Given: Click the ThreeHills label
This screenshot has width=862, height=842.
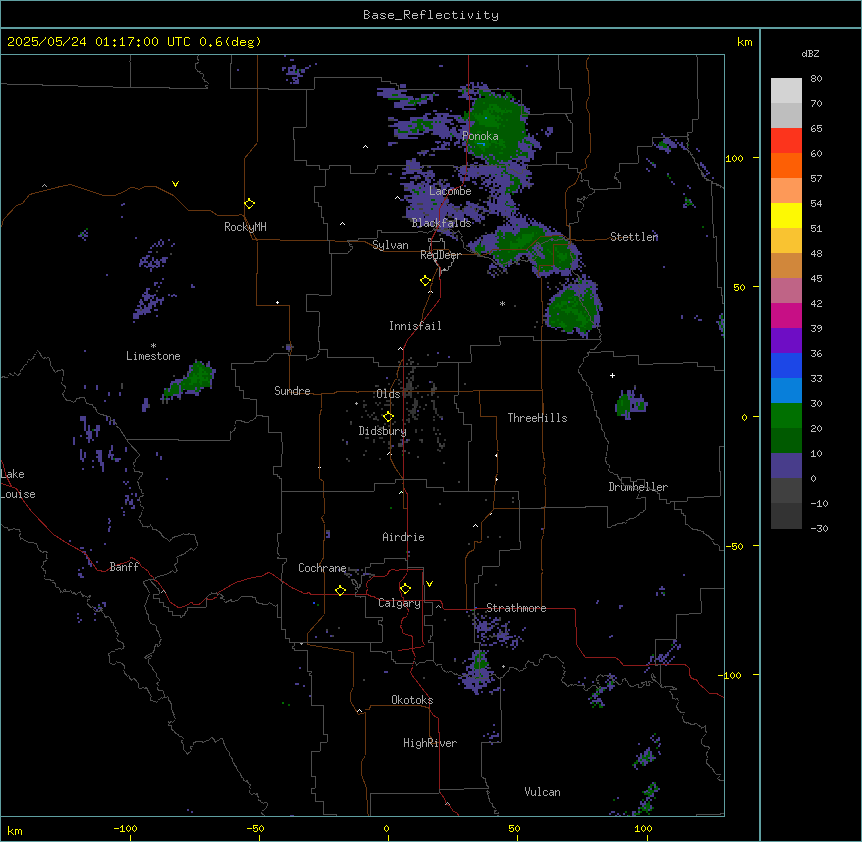Looking at the screenshot, I should 537,418.
